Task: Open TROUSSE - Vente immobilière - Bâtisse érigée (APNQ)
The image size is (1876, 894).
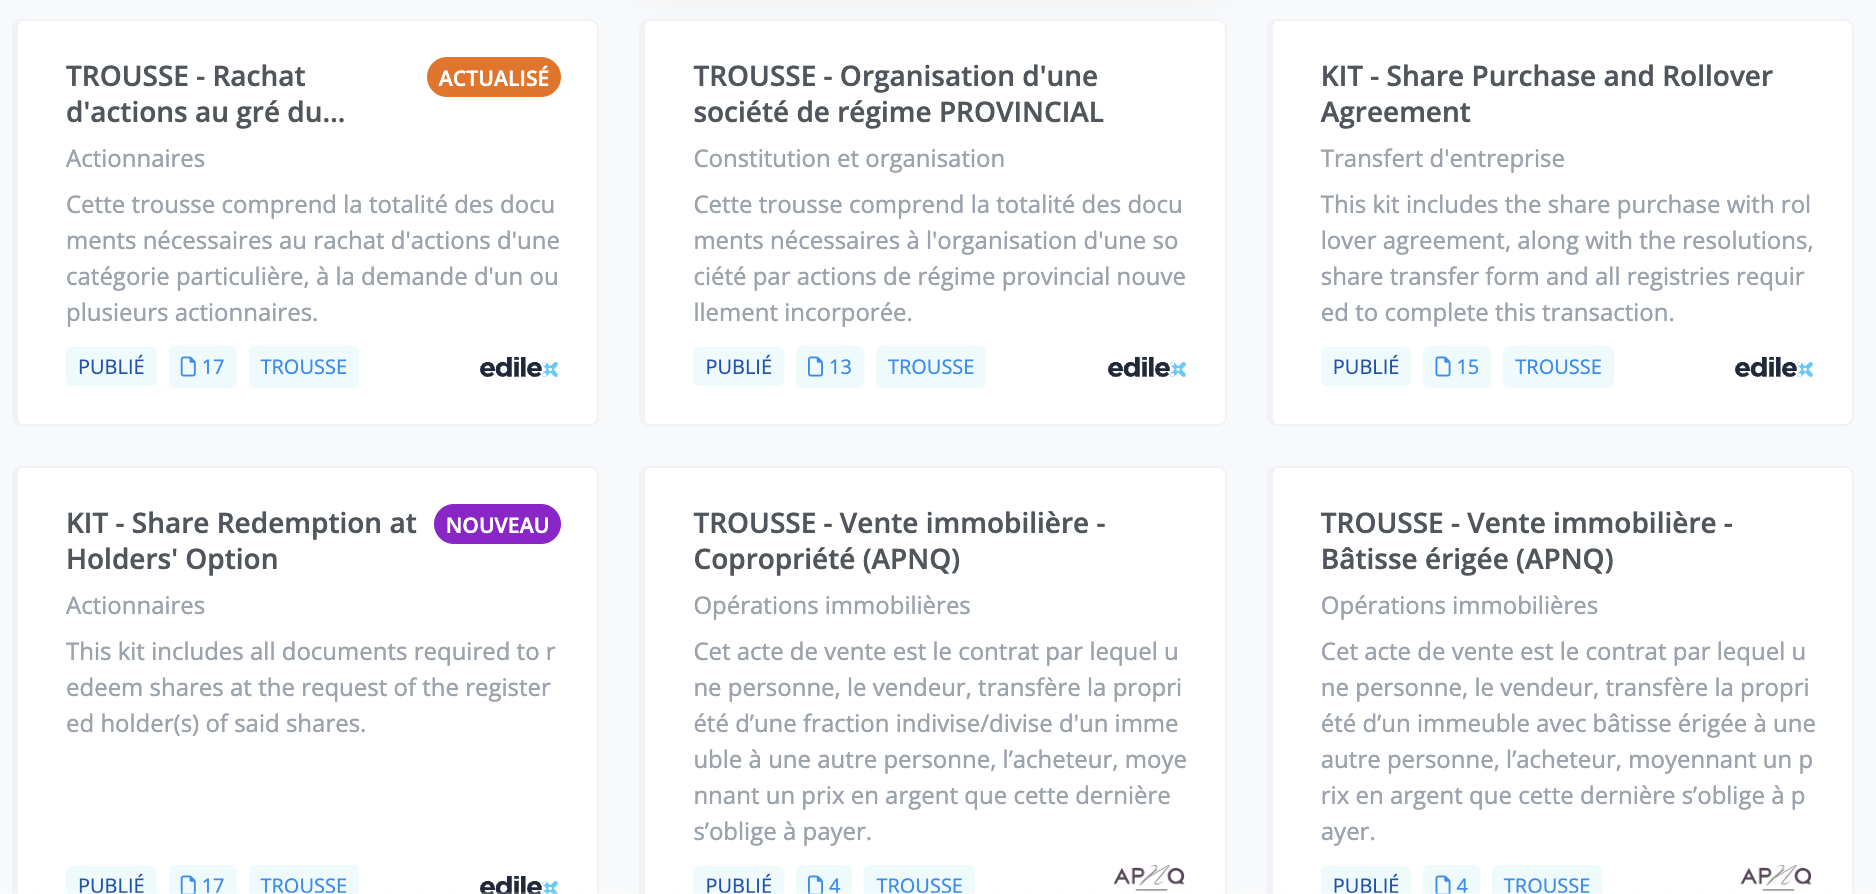Action: coord(1526,541)
